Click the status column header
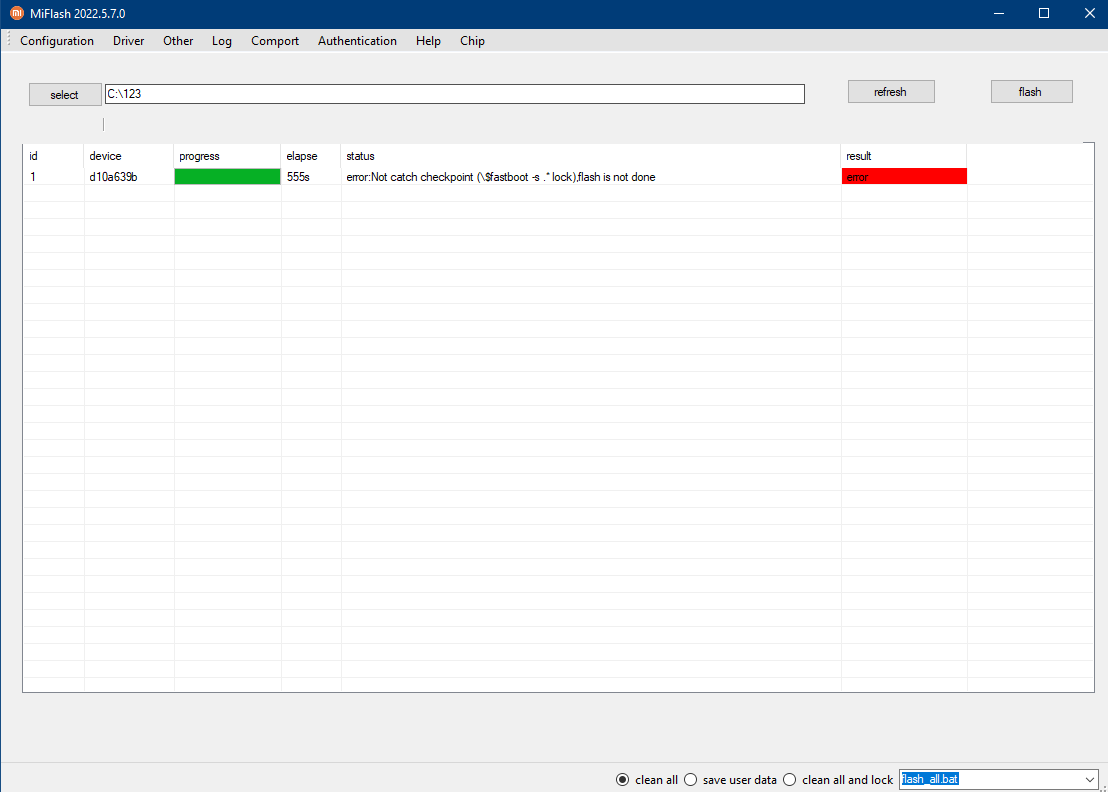 (591, 156)
